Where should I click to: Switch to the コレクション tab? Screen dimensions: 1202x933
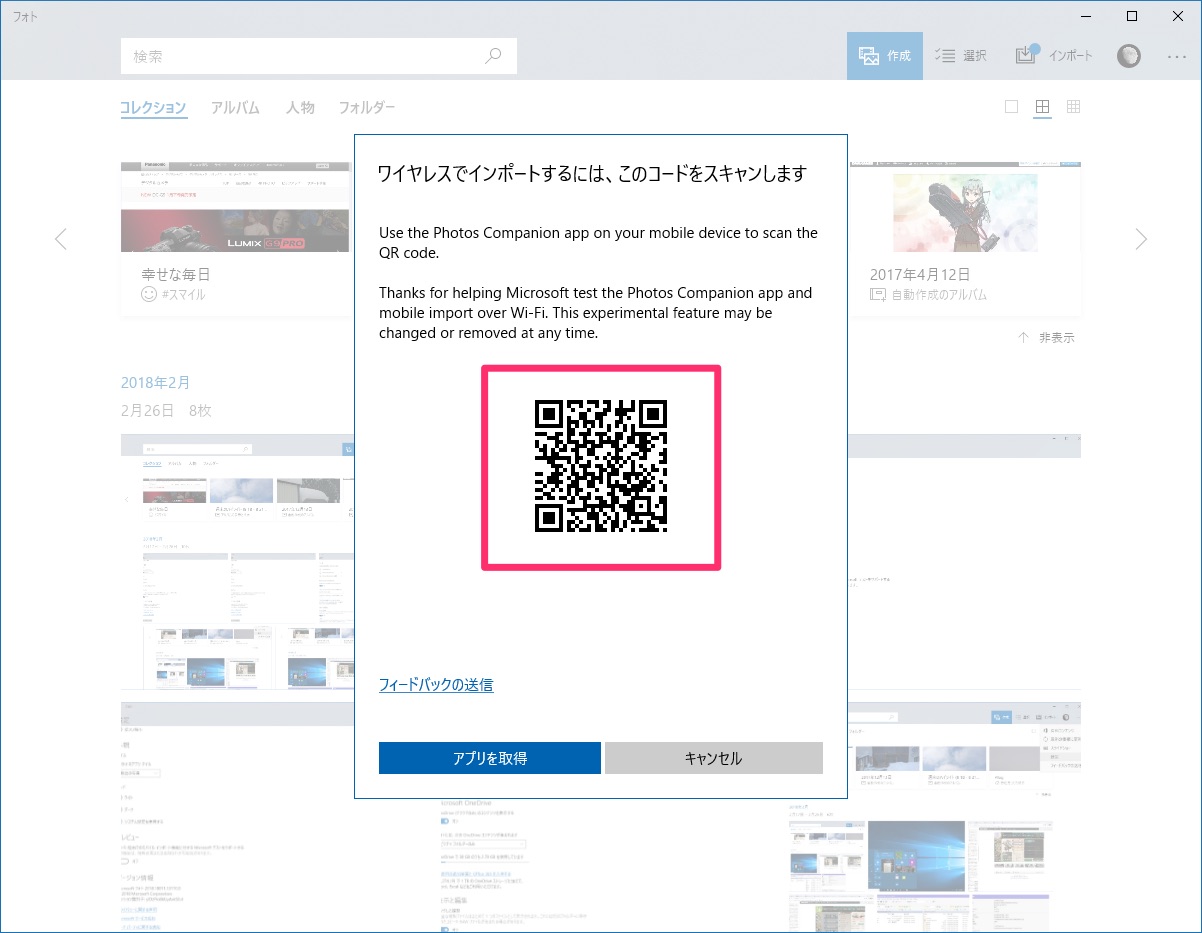click(x=153, y=108)
